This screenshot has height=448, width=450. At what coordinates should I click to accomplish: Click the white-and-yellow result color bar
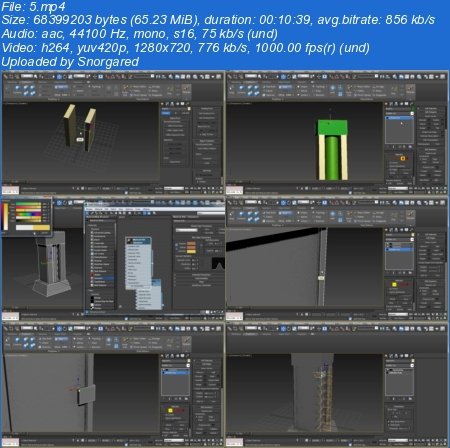33,227
